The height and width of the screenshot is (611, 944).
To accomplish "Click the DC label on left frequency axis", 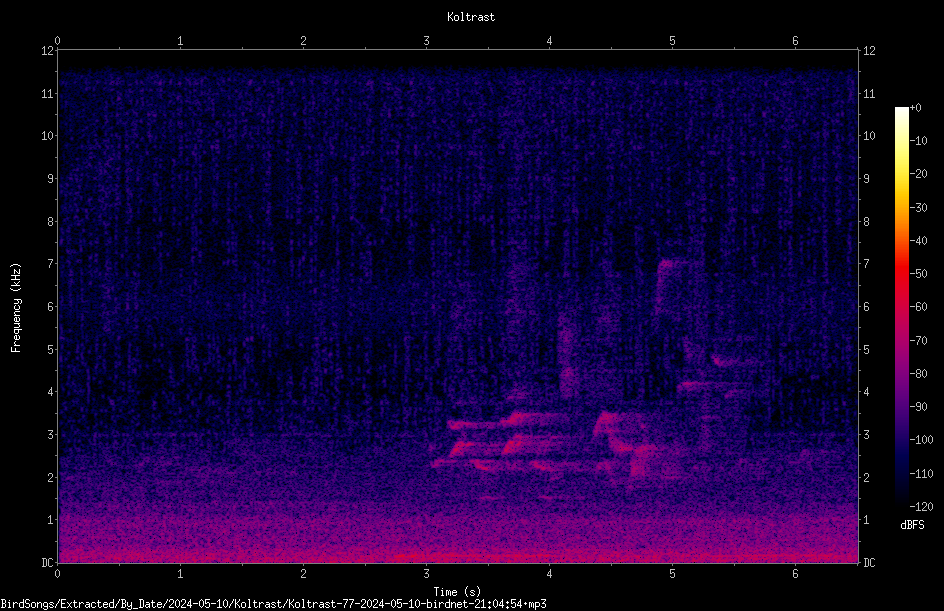I will tap(47, 563).
